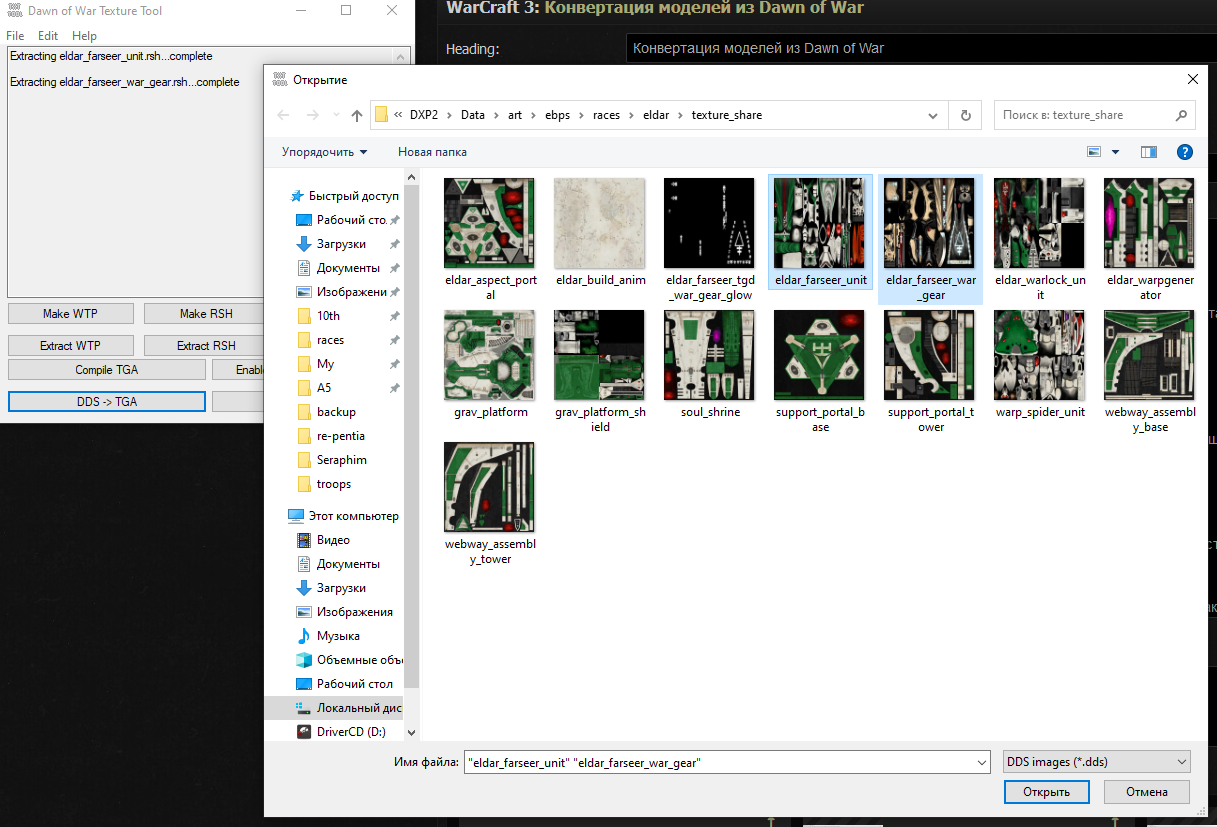This screenshot has width=1217, height=827.
Task: Expand the file name history dropdown
Action: coord(980,762)
